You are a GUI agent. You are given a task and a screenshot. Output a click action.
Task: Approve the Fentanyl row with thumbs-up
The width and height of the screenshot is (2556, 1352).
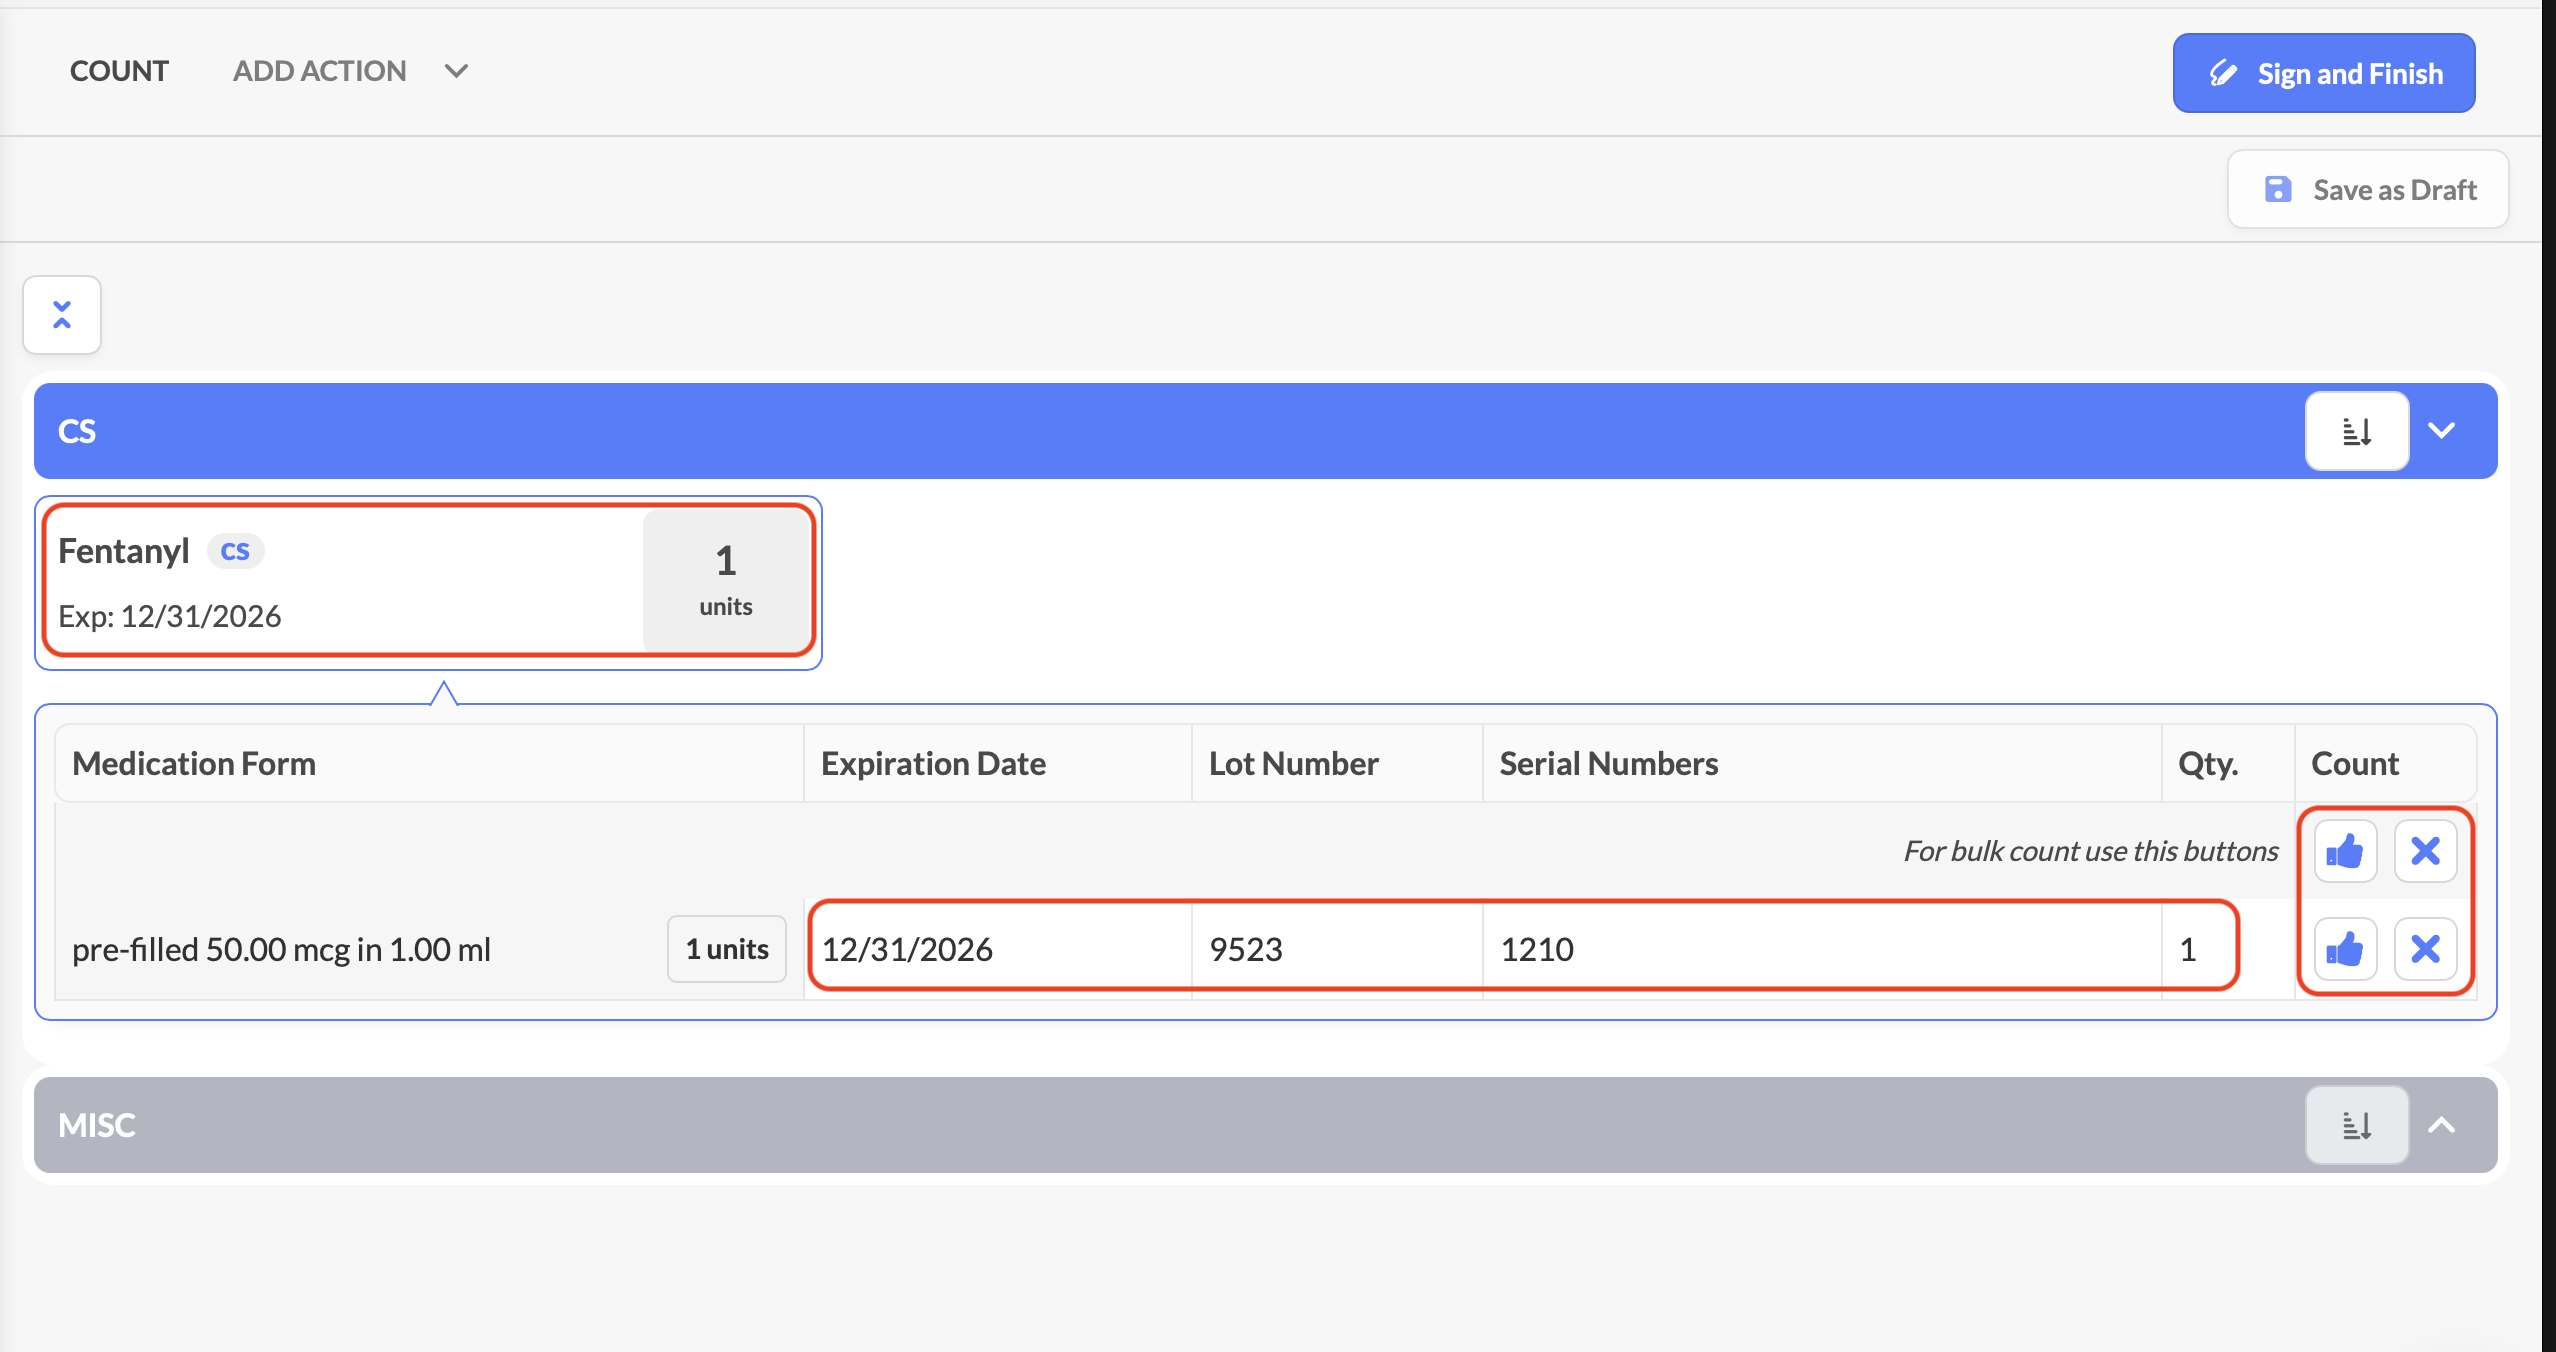coord(2345,948)
